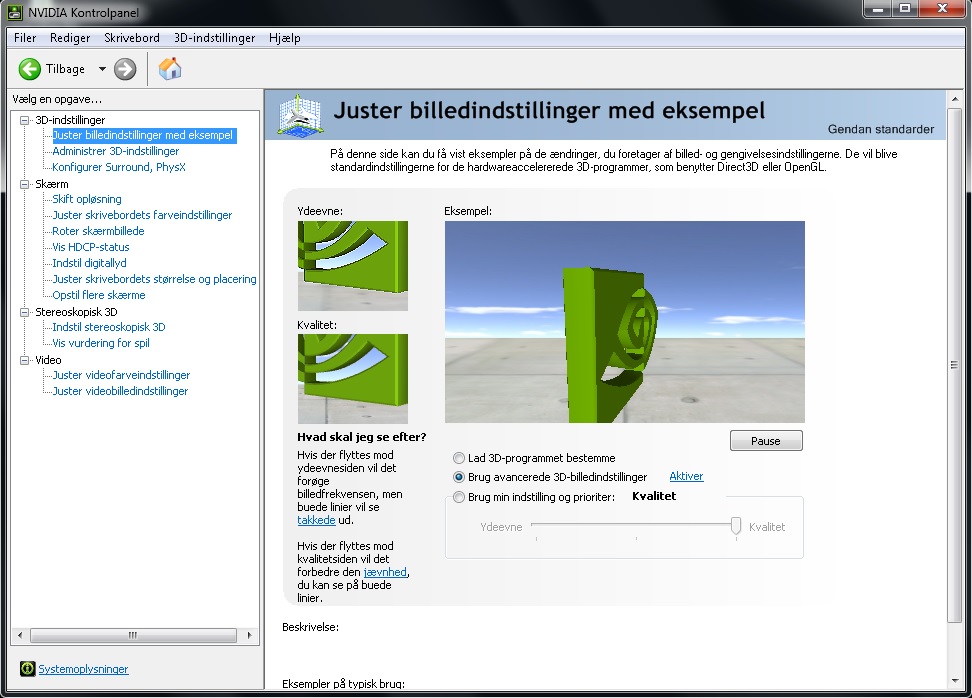The width and height of the screenshot is (972, 698).
Task: Open Skift opløsning
Action: pos(87,199)
